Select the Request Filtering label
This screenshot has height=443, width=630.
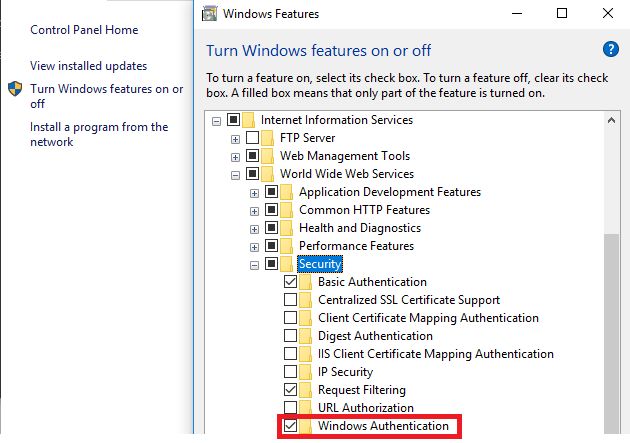click(362, 390)
